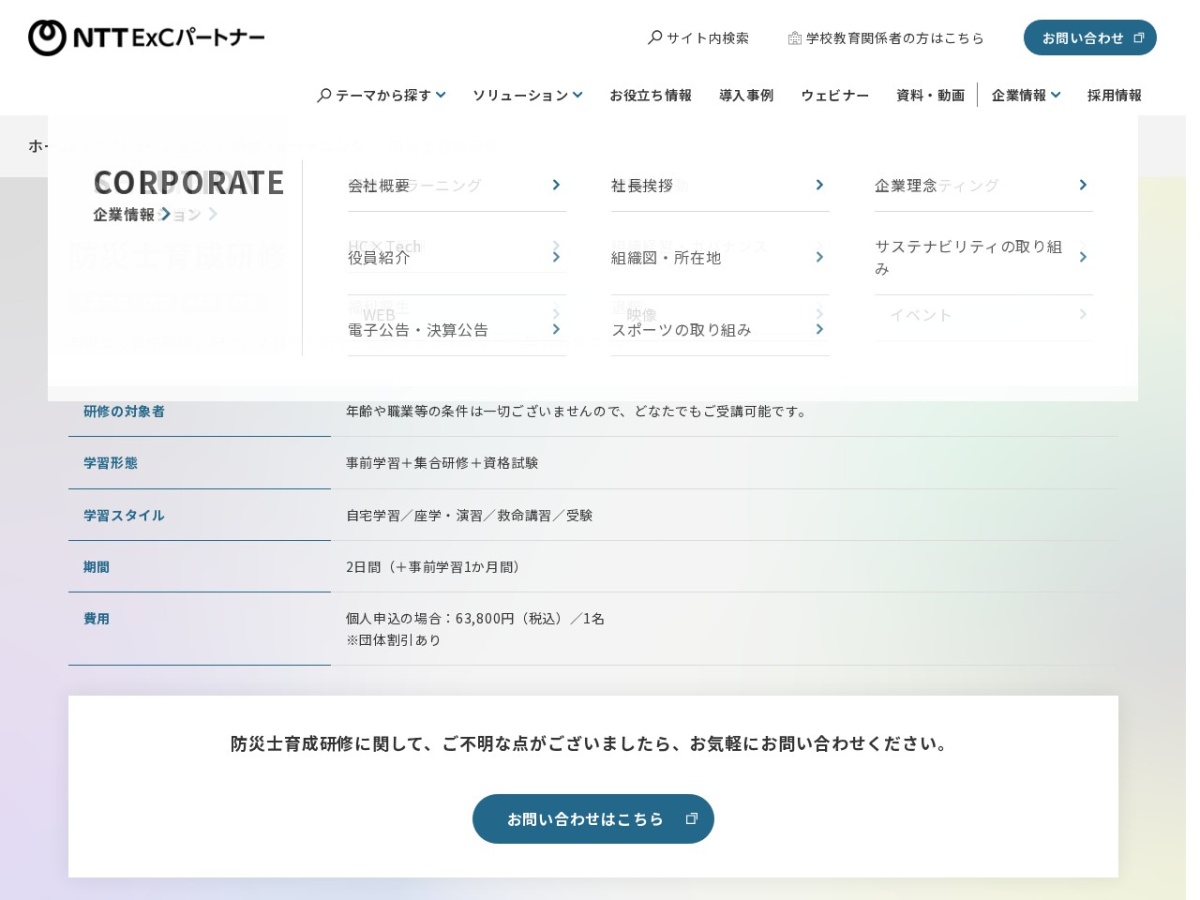
Task: Open 役員紹介 link
Action: point(457,257)
